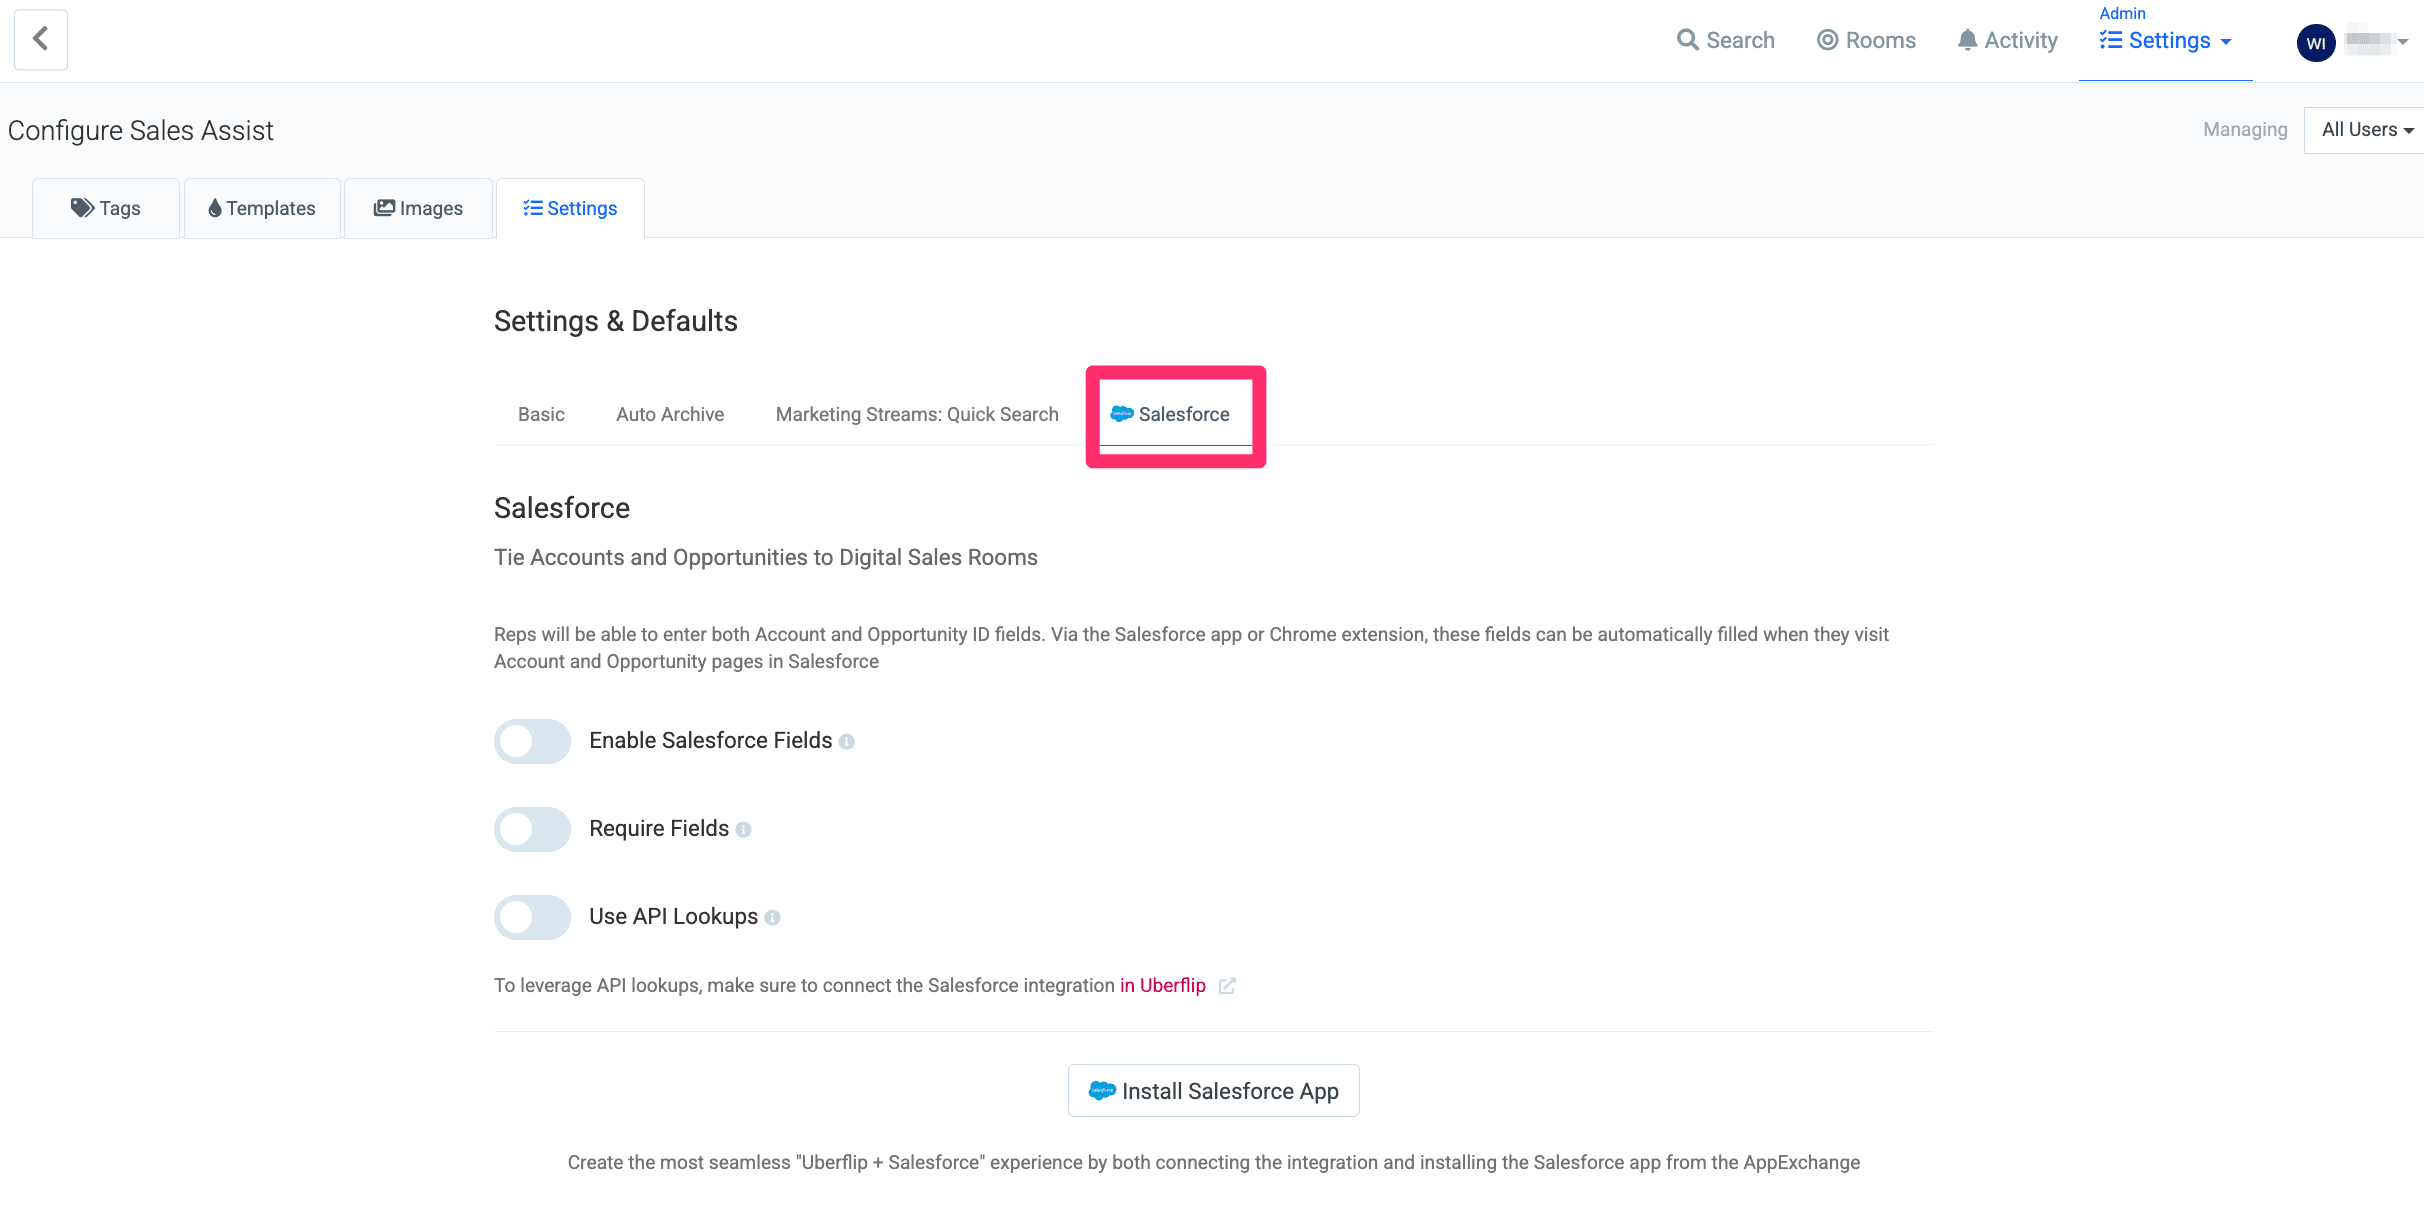
Task: Open Marketing Streams: Quick Search sub-tab
Action: click(917, 414)
